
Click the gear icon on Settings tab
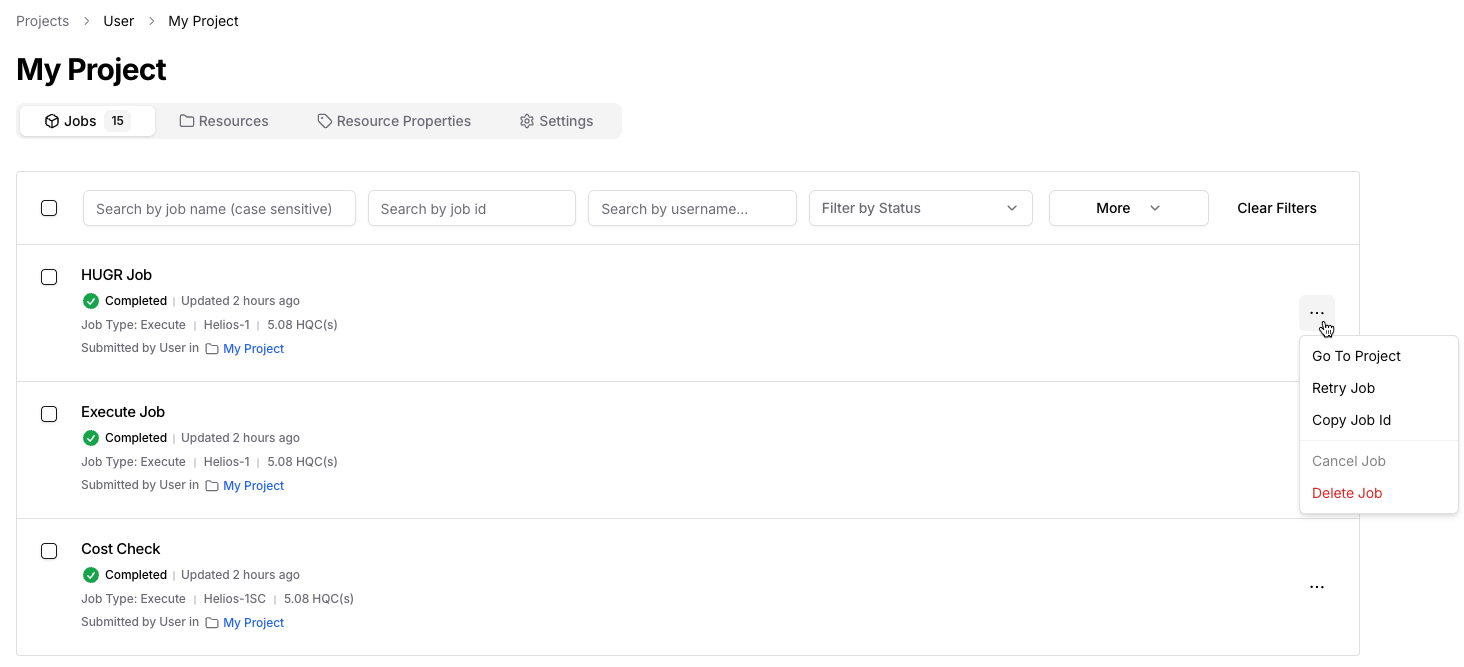tap(527, 121)
